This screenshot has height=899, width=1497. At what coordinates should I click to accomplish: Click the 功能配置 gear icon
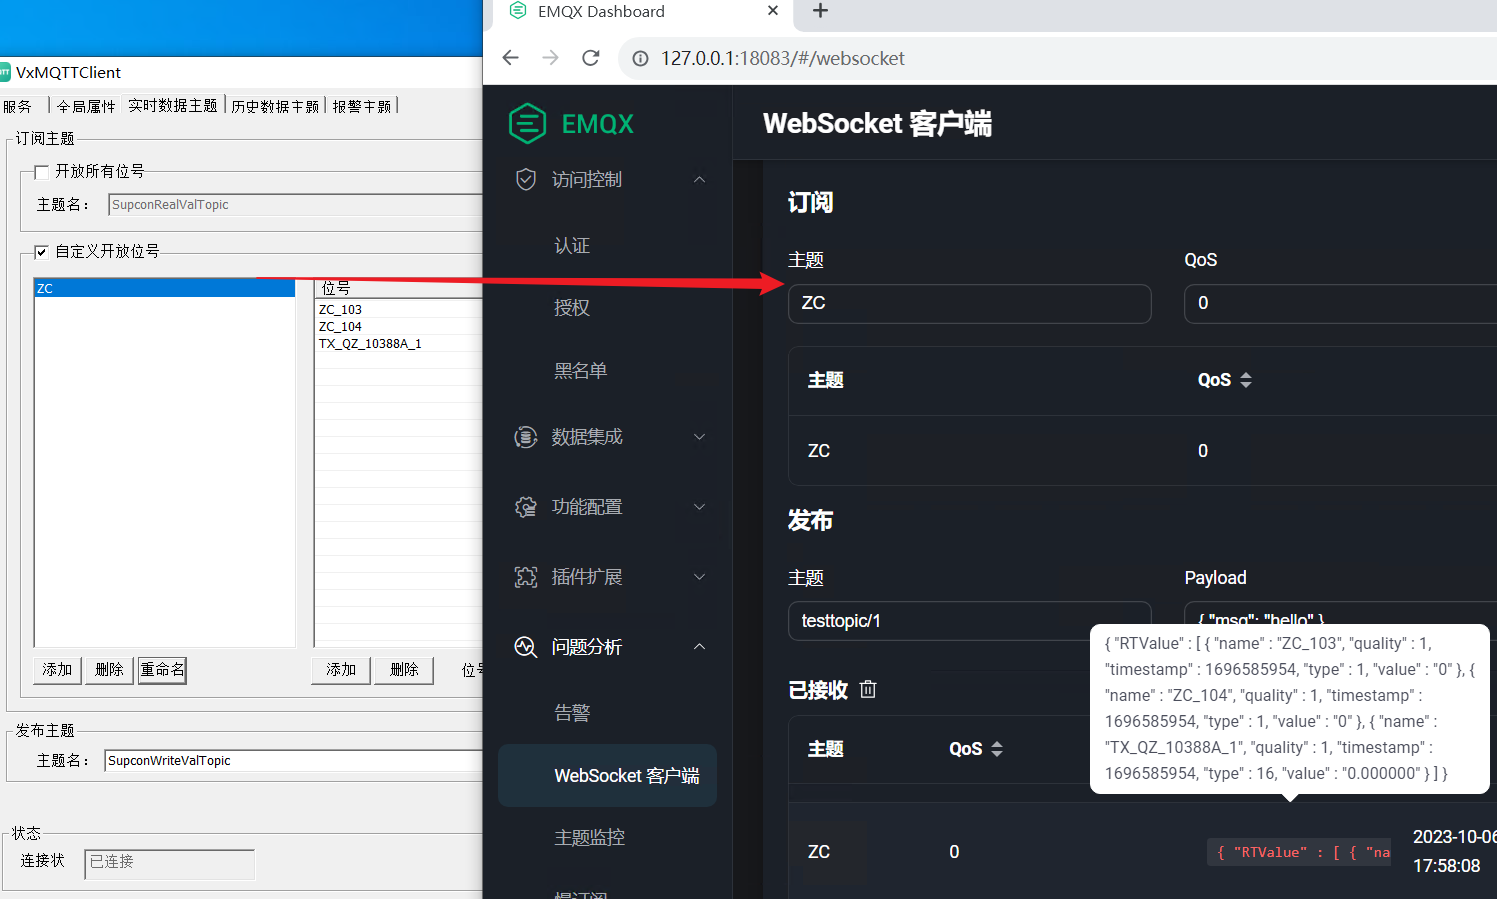click(x=526, y=507)
